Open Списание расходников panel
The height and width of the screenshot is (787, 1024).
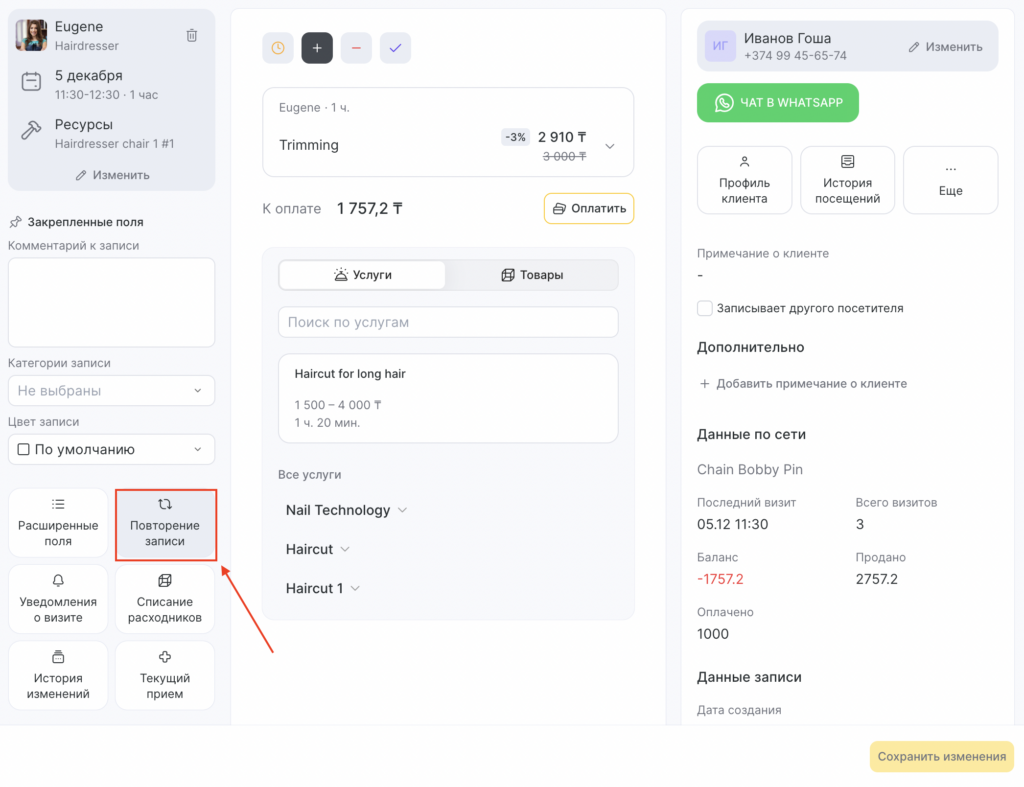click(x=165, y=600)
